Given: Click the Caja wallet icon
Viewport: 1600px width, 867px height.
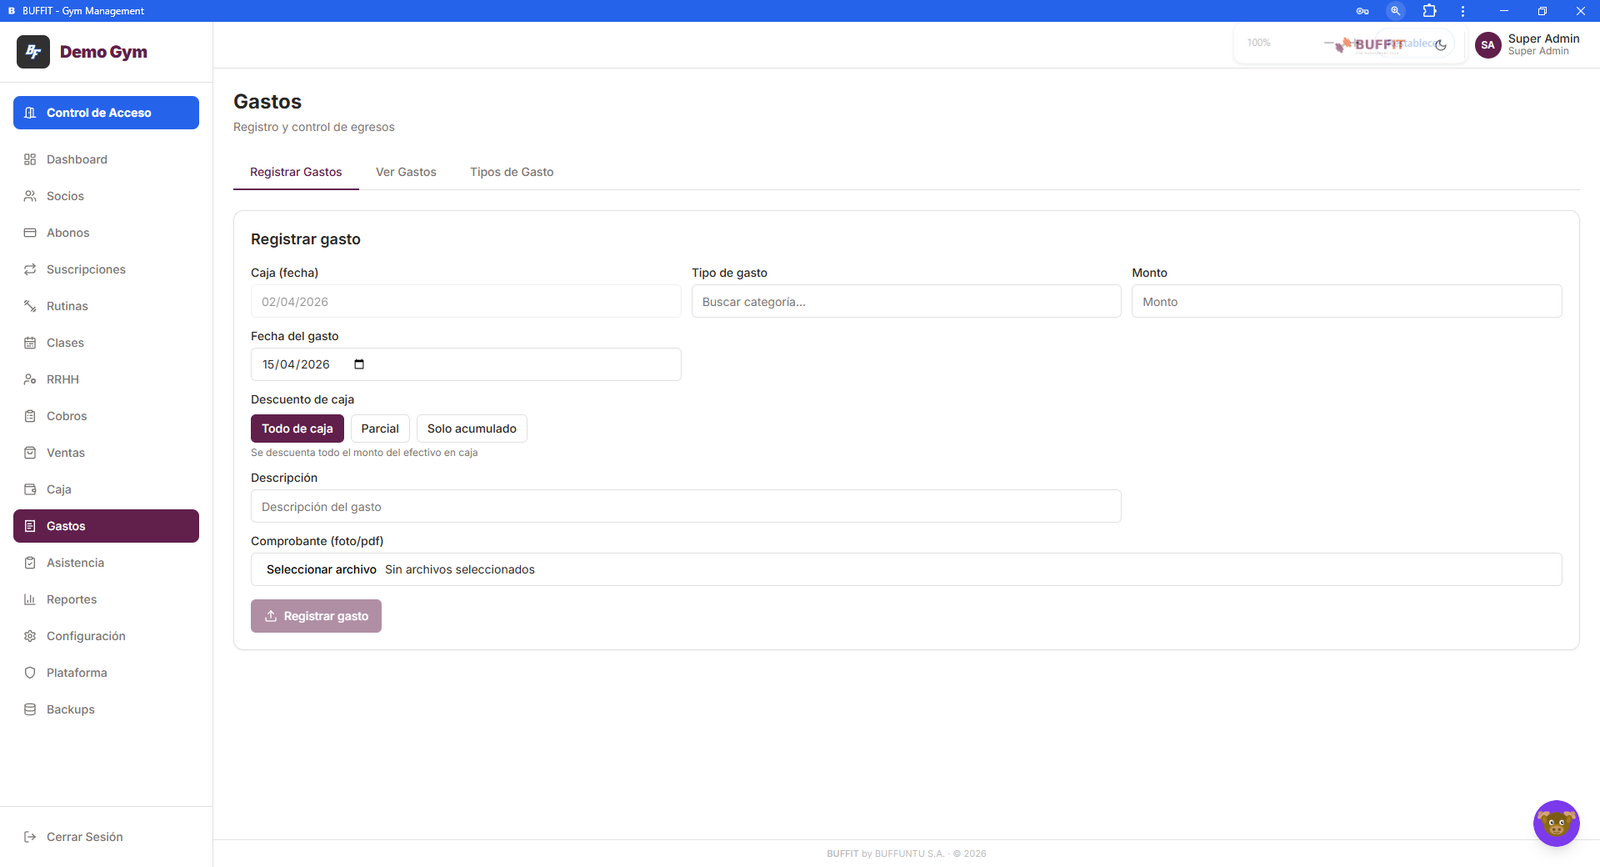Looking at the screenshot, I should coord(30,490).
